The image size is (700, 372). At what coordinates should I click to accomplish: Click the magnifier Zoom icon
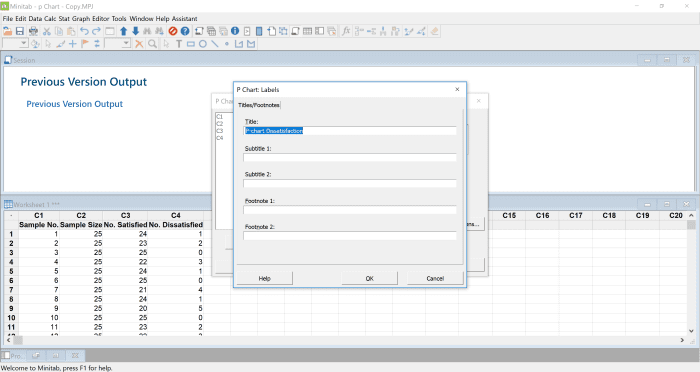pos(153,44)
